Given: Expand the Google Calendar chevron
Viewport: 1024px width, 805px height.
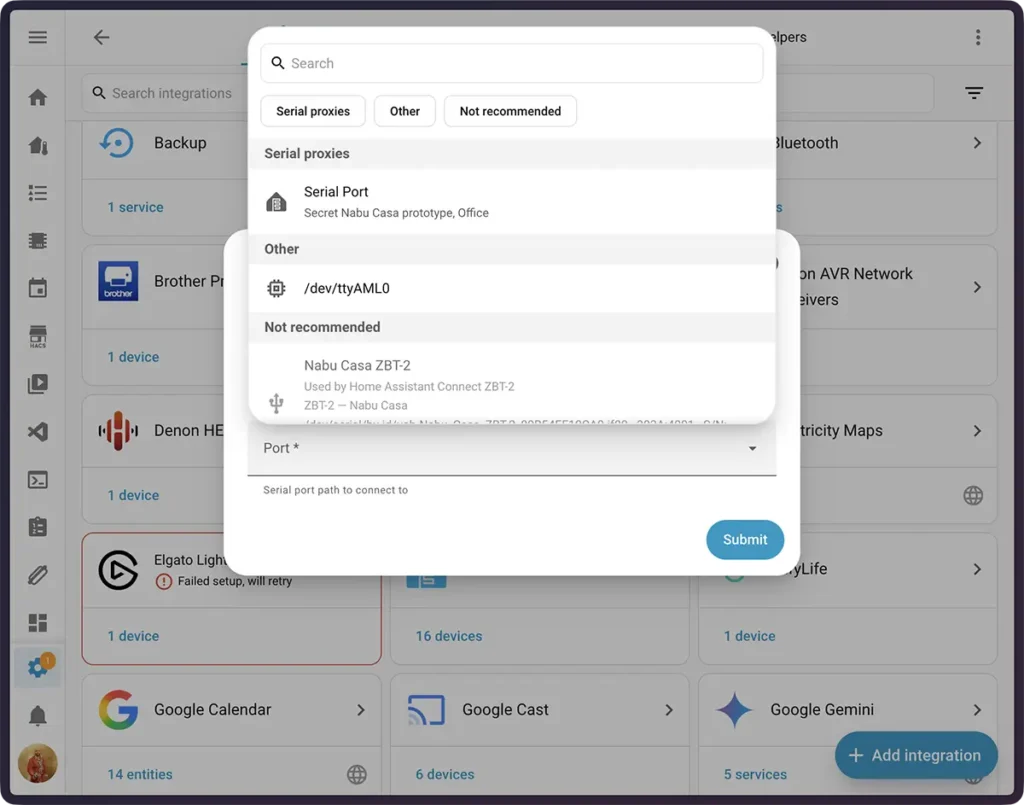Looking at the screenshot, I should coord(360,710).
